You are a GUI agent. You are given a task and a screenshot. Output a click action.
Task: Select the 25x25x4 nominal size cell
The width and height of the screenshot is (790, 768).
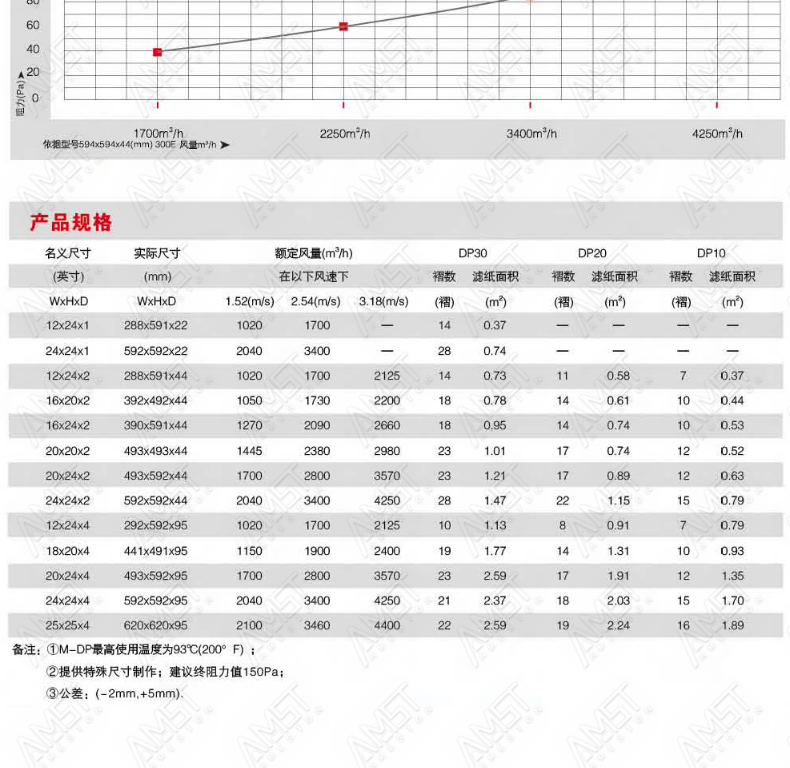point(68,625)
